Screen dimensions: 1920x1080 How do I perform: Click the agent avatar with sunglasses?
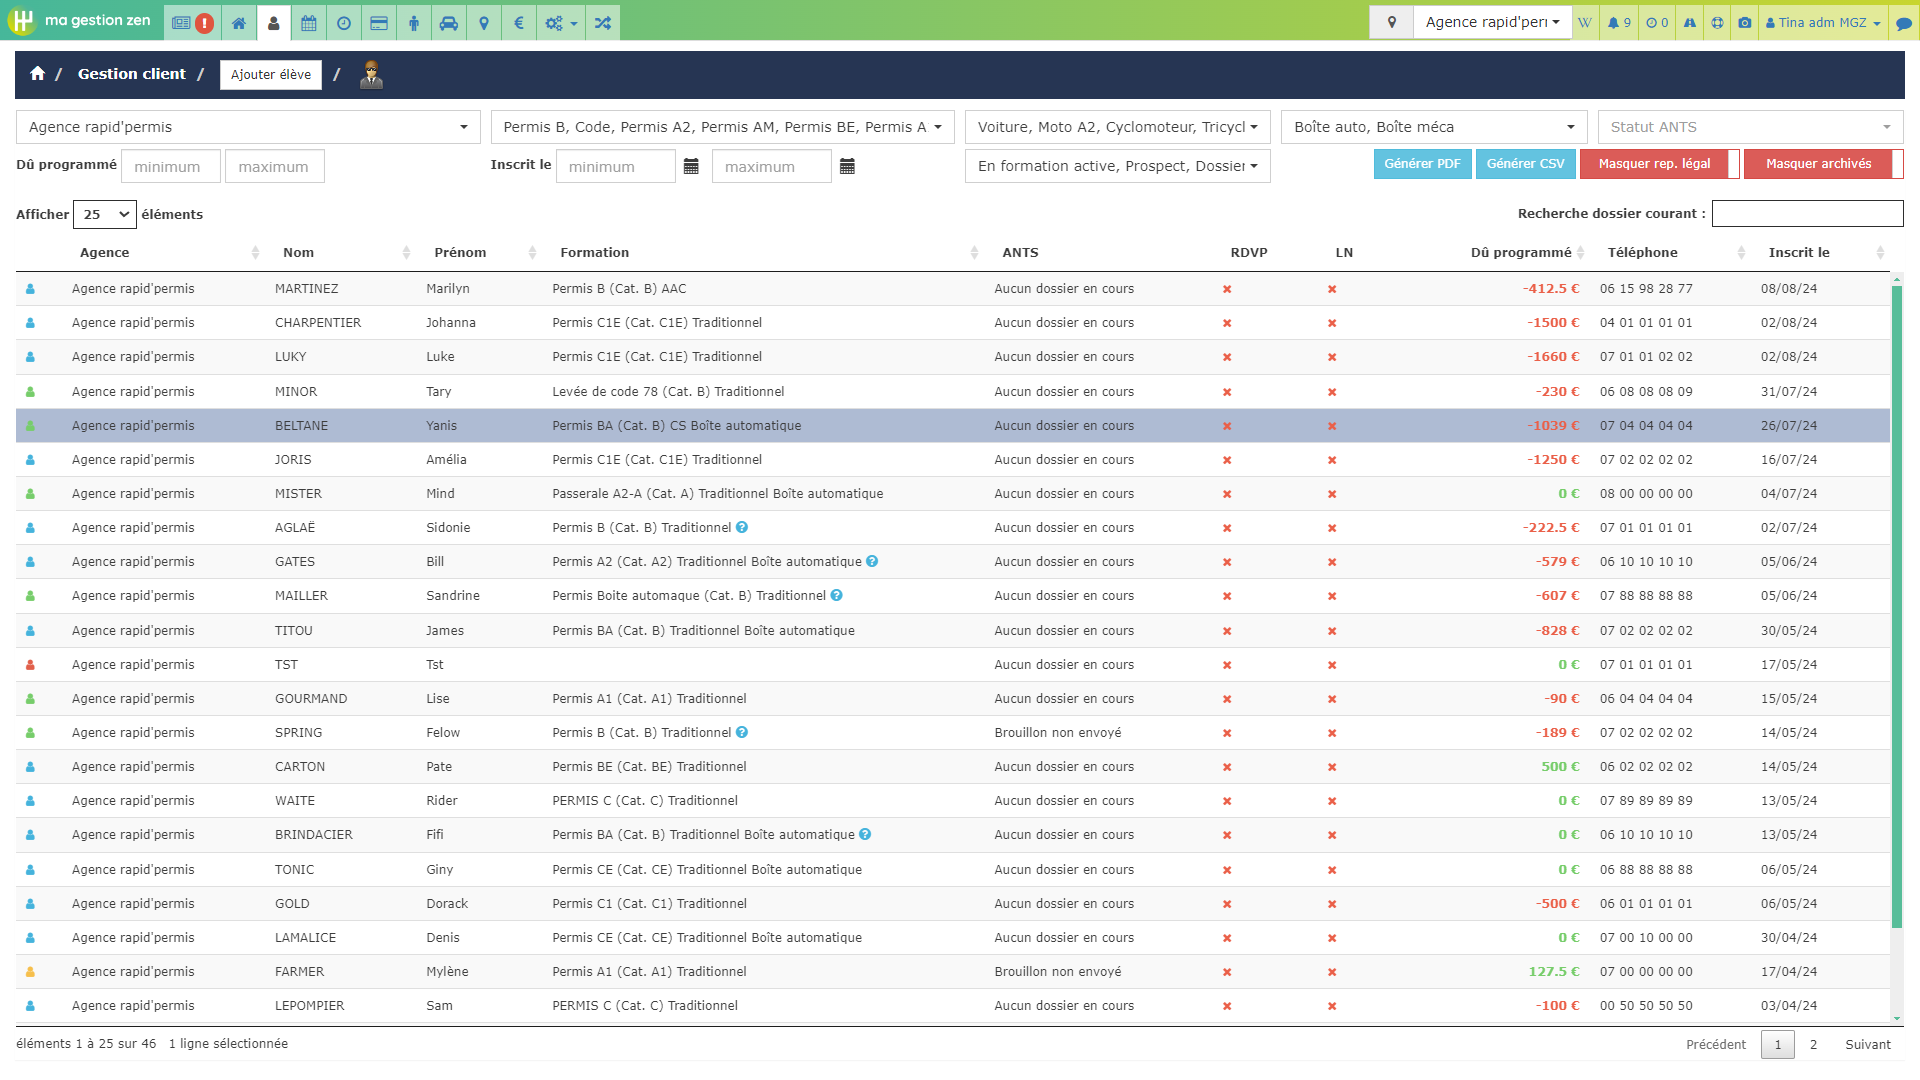click(371, 74)
